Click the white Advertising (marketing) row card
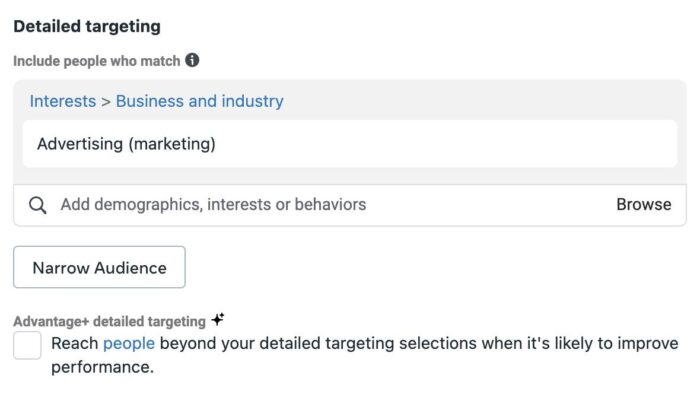Image resolution: width=700 pixels, height=394 pixels. tap(350, 144)
